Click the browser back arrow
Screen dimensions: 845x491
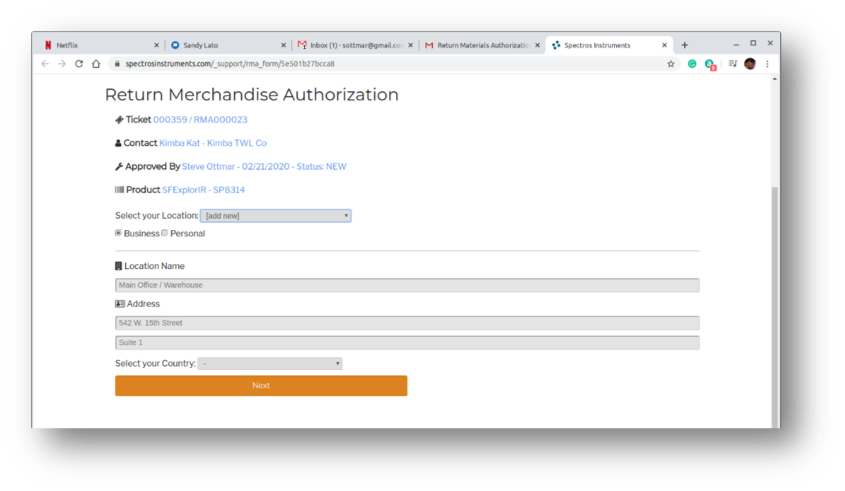coord(45,64)
